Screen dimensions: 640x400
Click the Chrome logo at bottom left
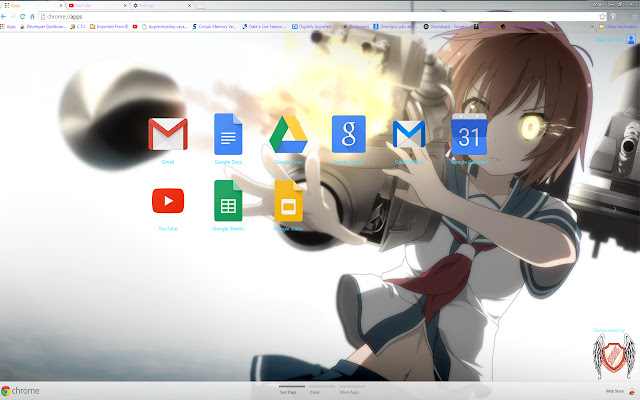click(20, 391)
